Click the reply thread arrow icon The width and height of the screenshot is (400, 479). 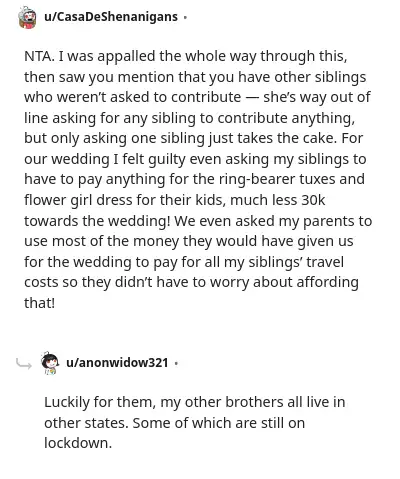[x=24, y=364]
